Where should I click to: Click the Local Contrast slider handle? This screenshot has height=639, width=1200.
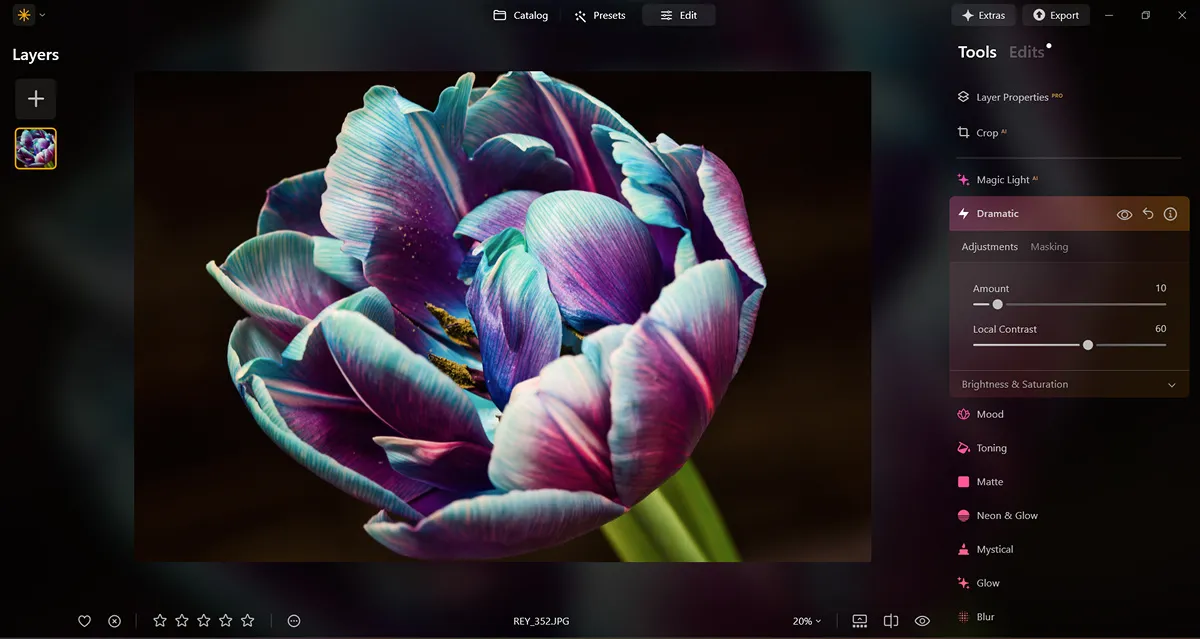tap(1088, 345)
